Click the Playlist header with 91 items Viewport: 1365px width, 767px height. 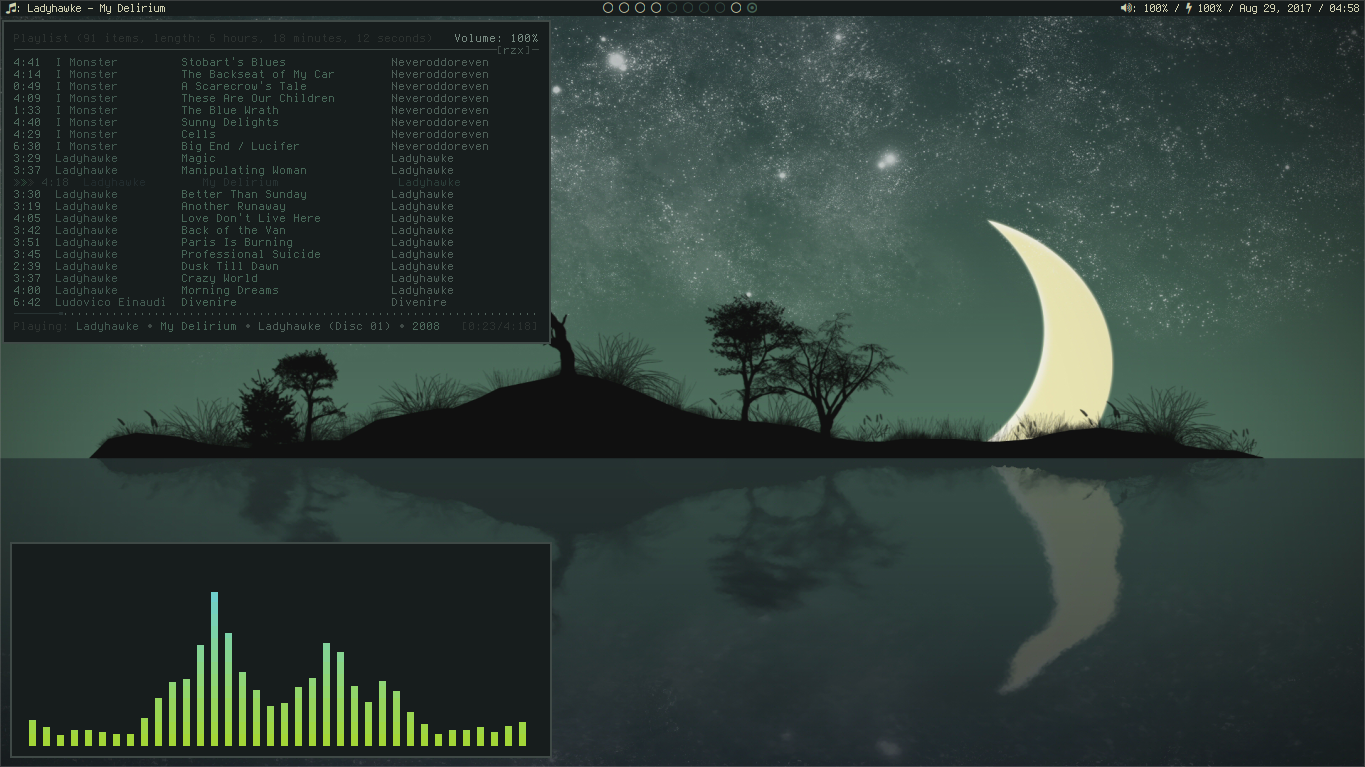click(223, 38)
